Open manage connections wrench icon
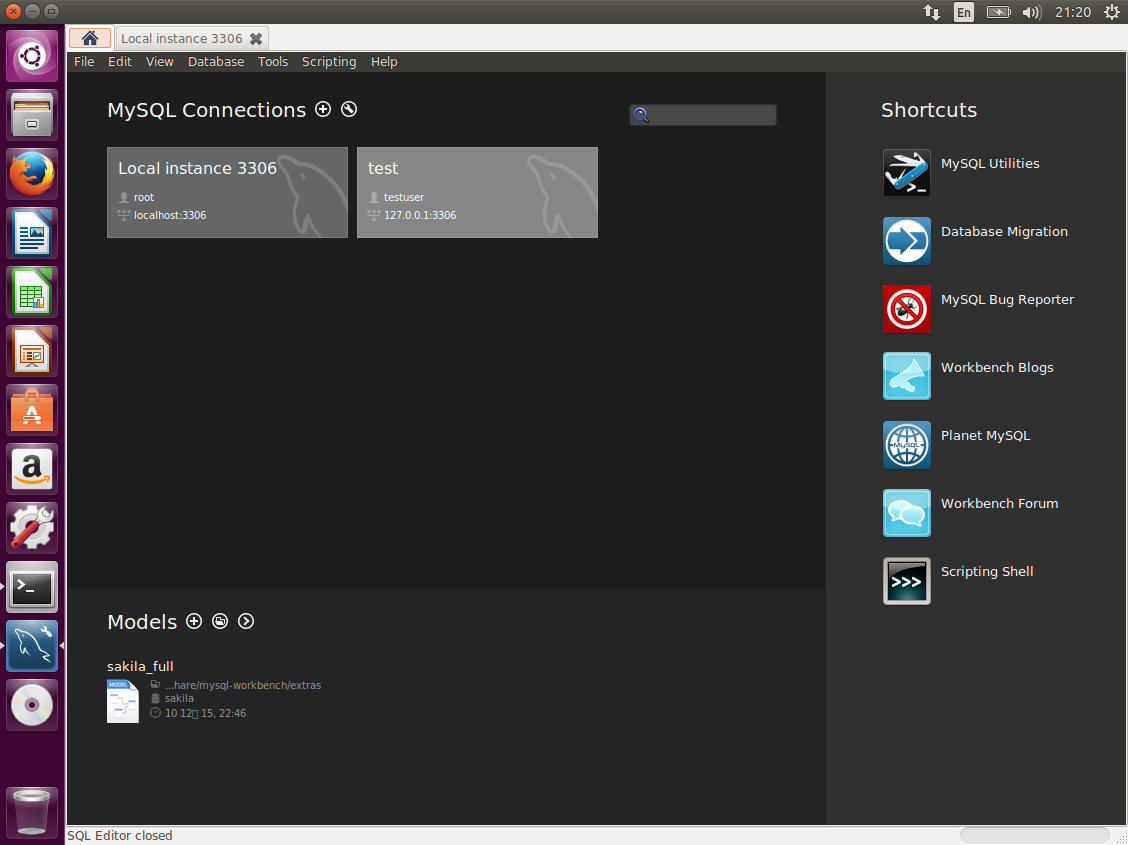1128x845 pixels. point(349,109)
